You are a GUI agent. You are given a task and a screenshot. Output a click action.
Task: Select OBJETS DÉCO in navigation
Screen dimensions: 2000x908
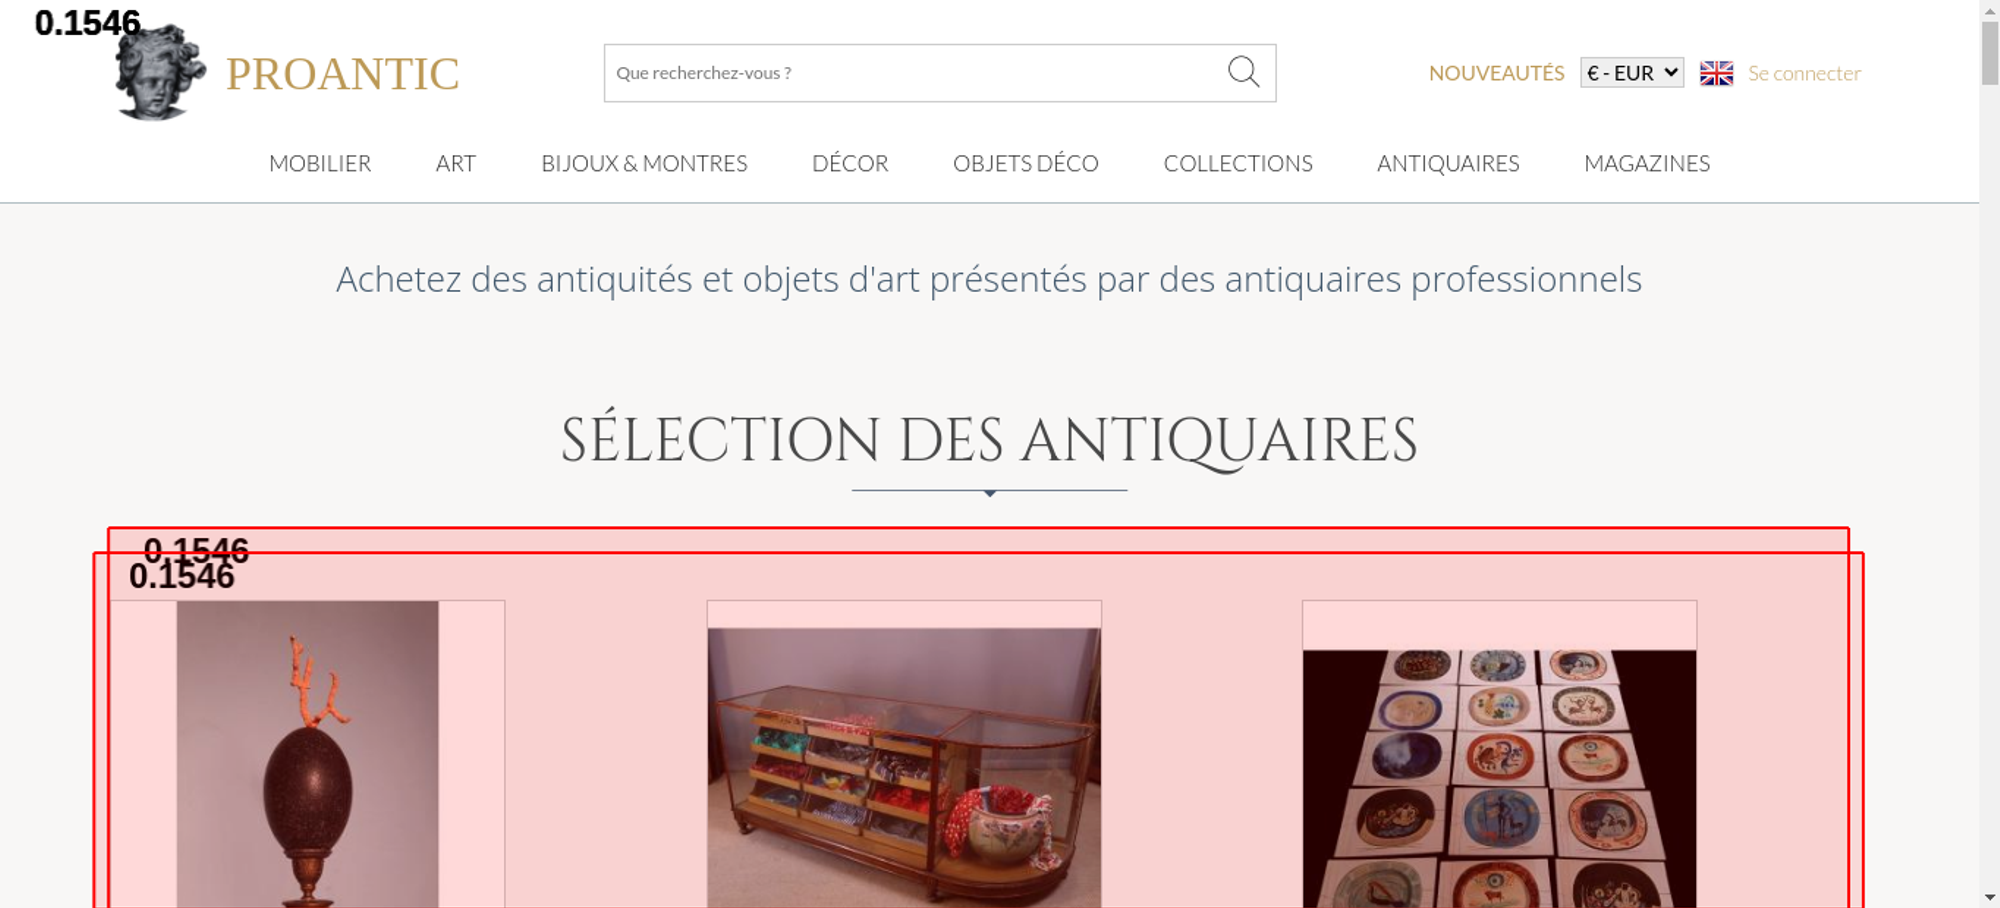pos(1026,163)
